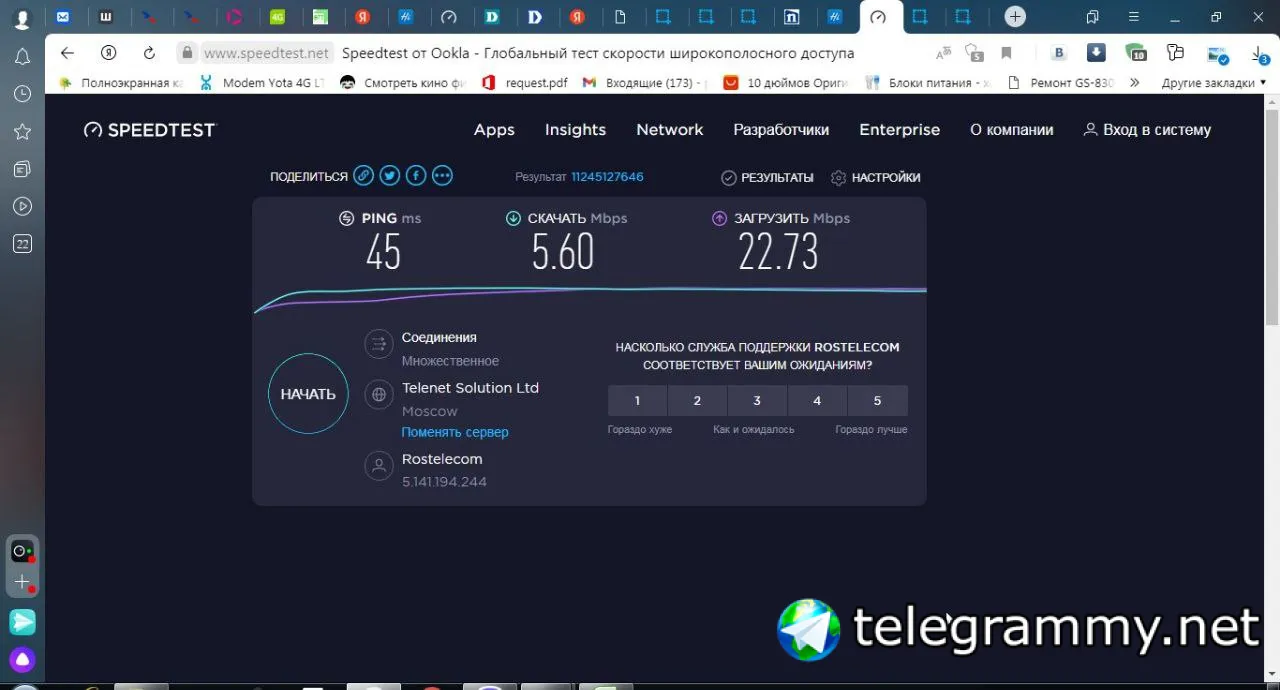Open the Modem Yota 4G bookmark

tap(263, 83)
